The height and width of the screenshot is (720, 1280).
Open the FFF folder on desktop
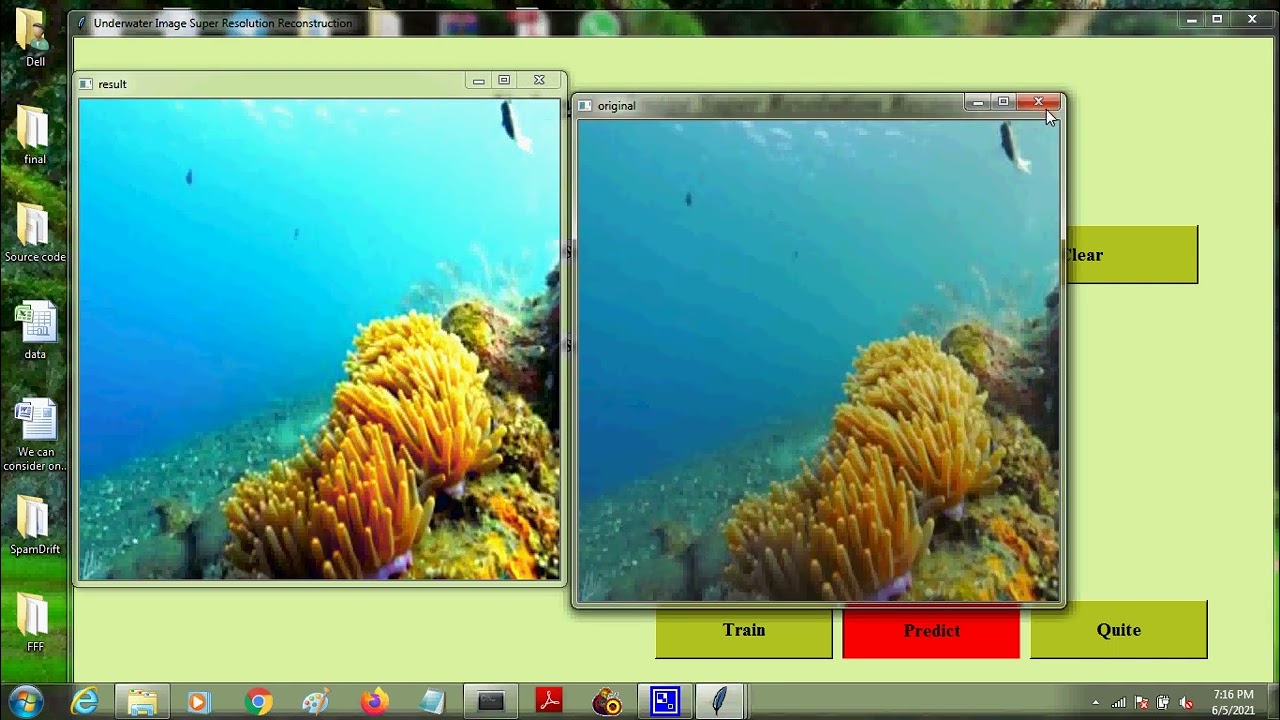point(35,624)
